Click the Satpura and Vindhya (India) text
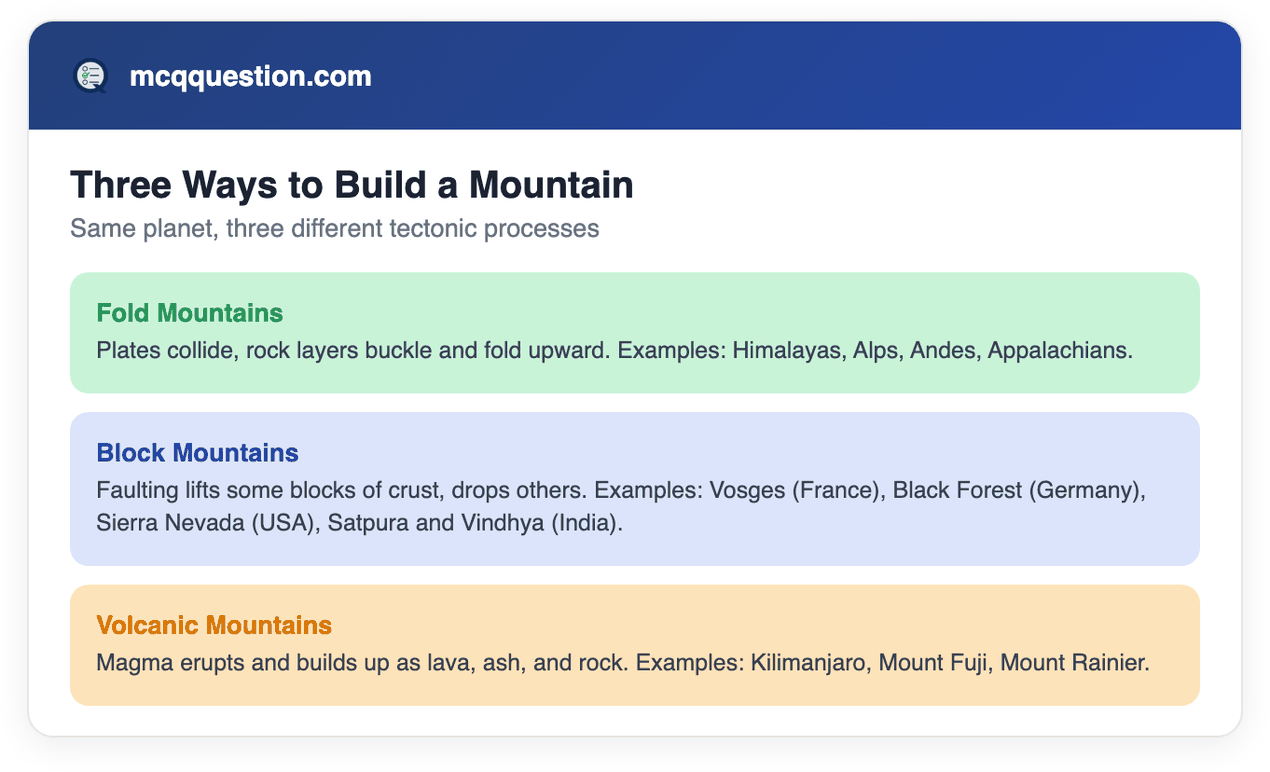Viewport: 1270px width, 772px height. click(475, 523)
